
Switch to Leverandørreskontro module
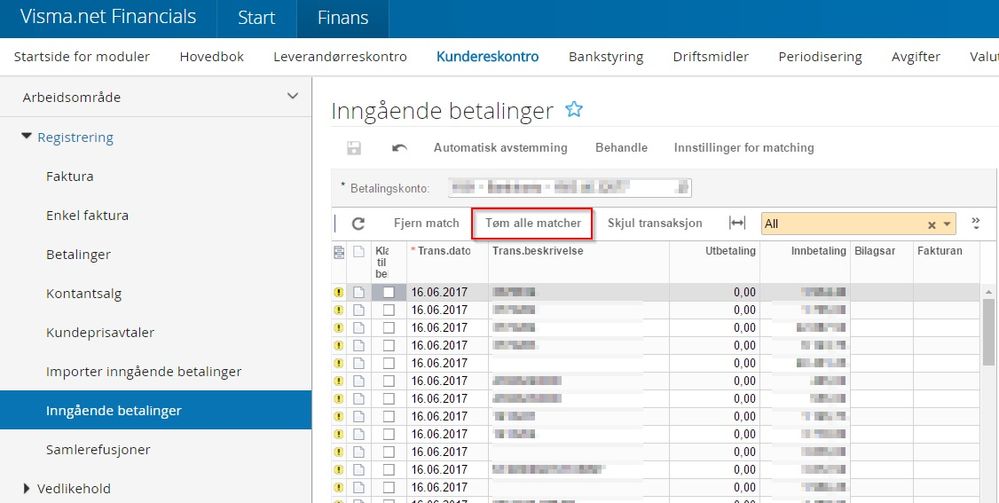point(340,57)
